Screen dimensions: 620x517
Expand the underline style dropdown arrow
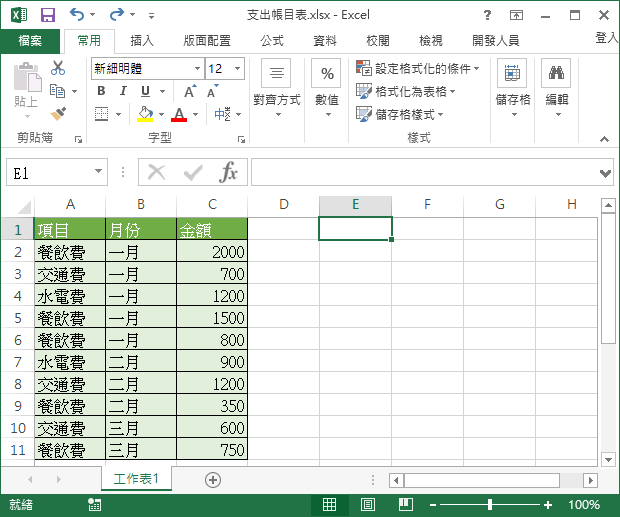[163, 91]
